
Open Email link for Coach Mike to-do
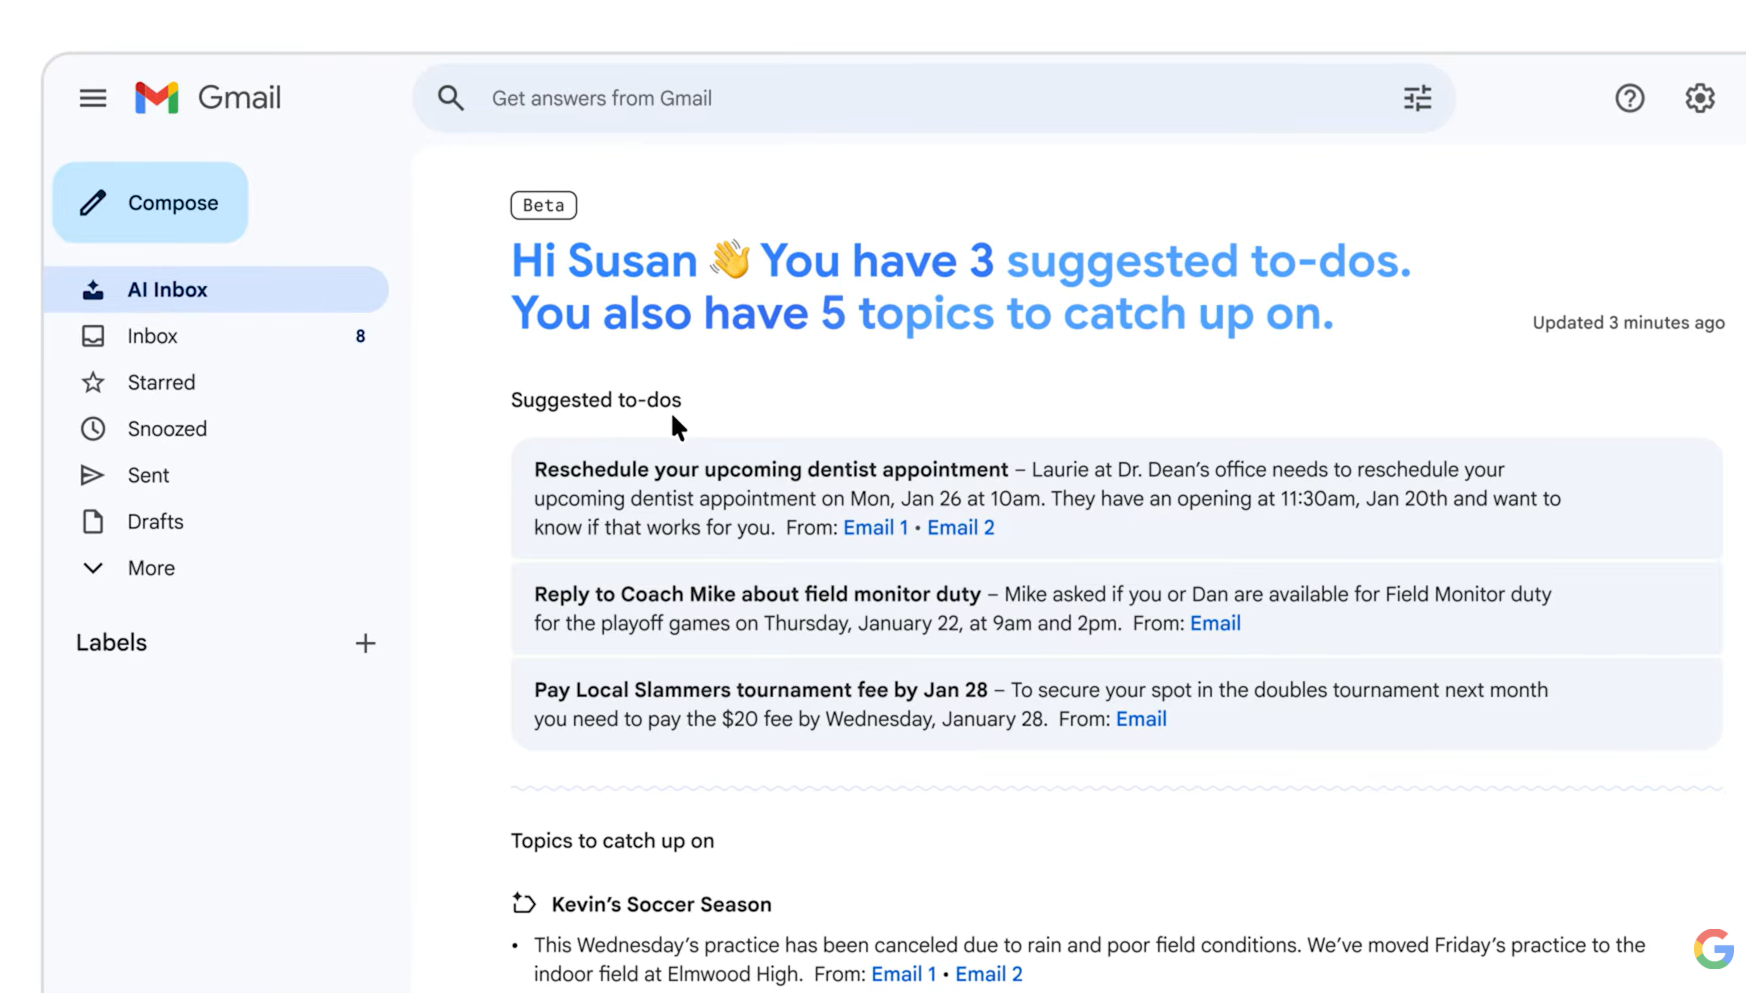1215,624
